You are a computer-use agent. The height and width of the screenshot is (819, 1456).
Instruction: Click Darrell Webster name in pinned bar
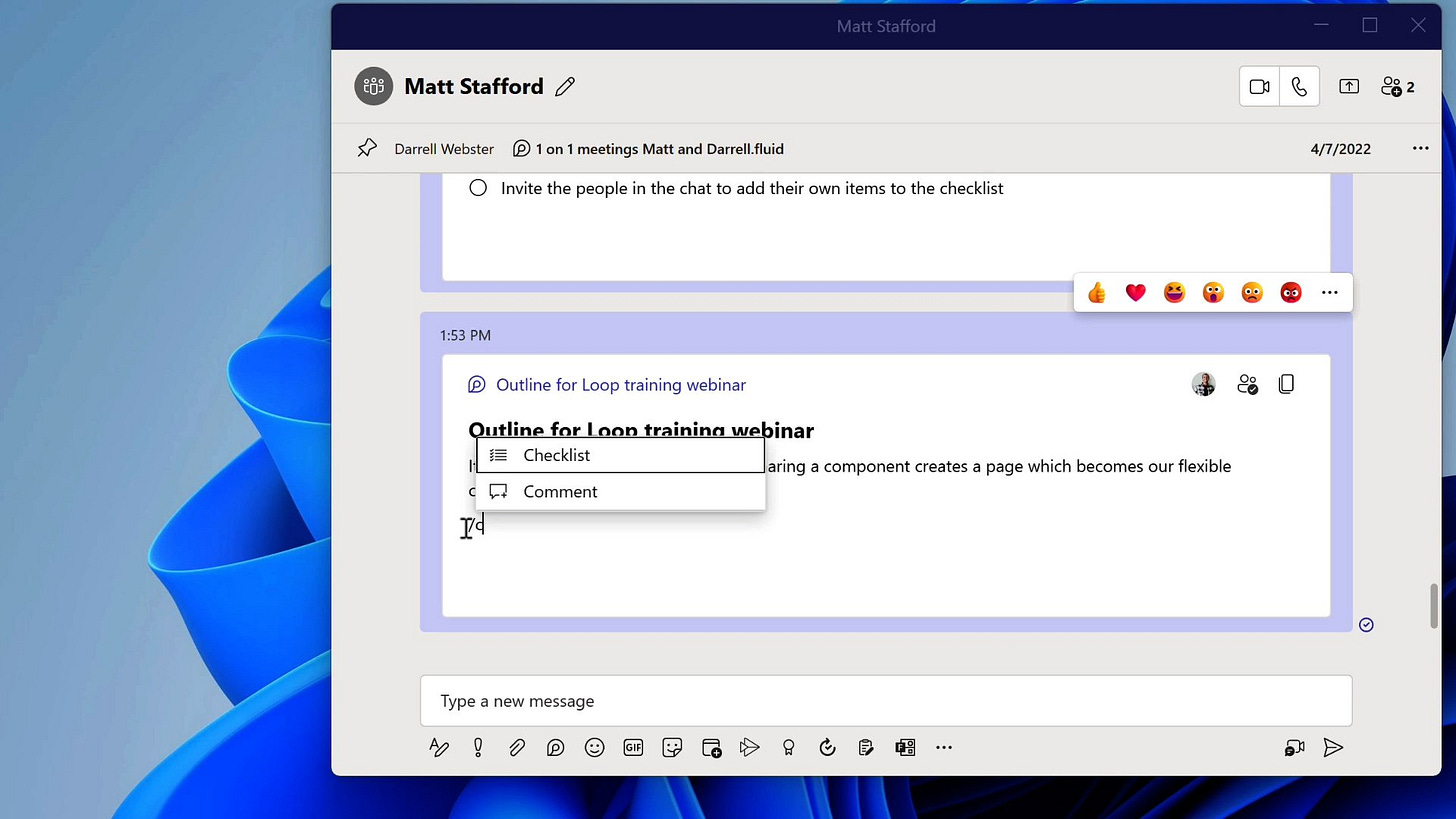pos(444,149)
